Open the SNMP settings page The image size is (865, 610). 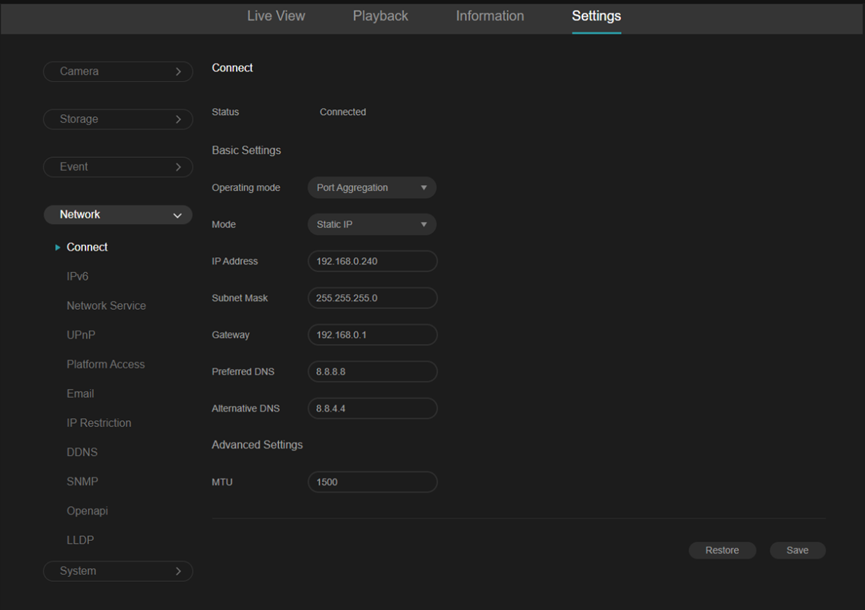click(82, 481)
